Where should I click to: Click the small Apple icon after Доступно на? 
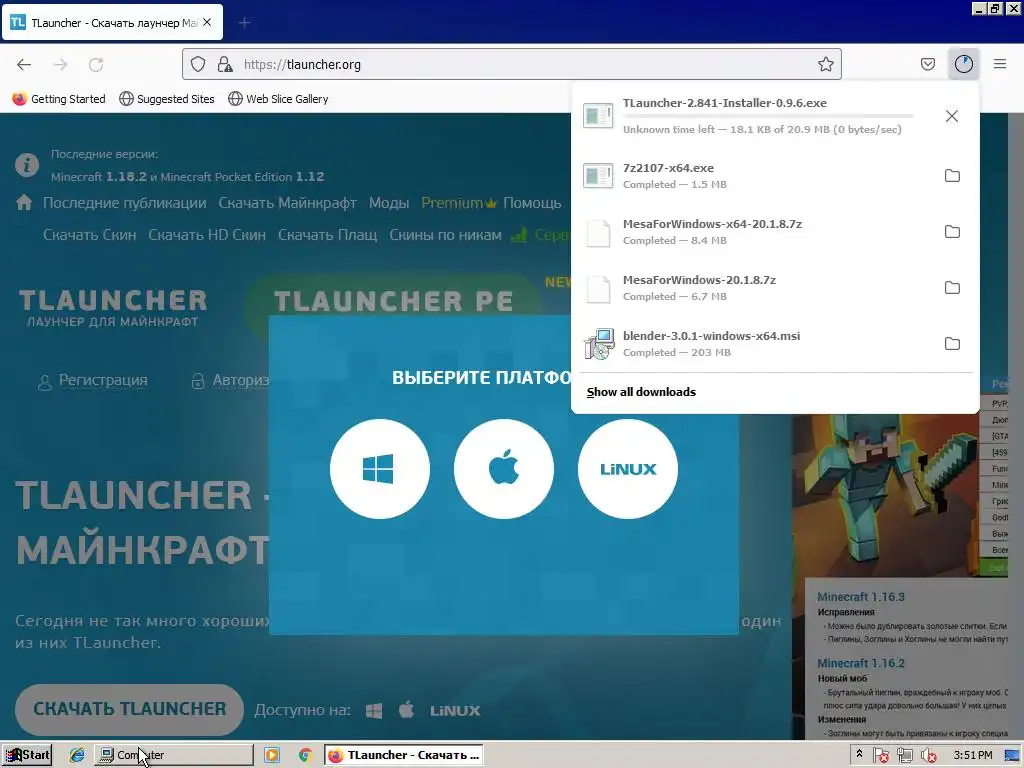(406, 710)
